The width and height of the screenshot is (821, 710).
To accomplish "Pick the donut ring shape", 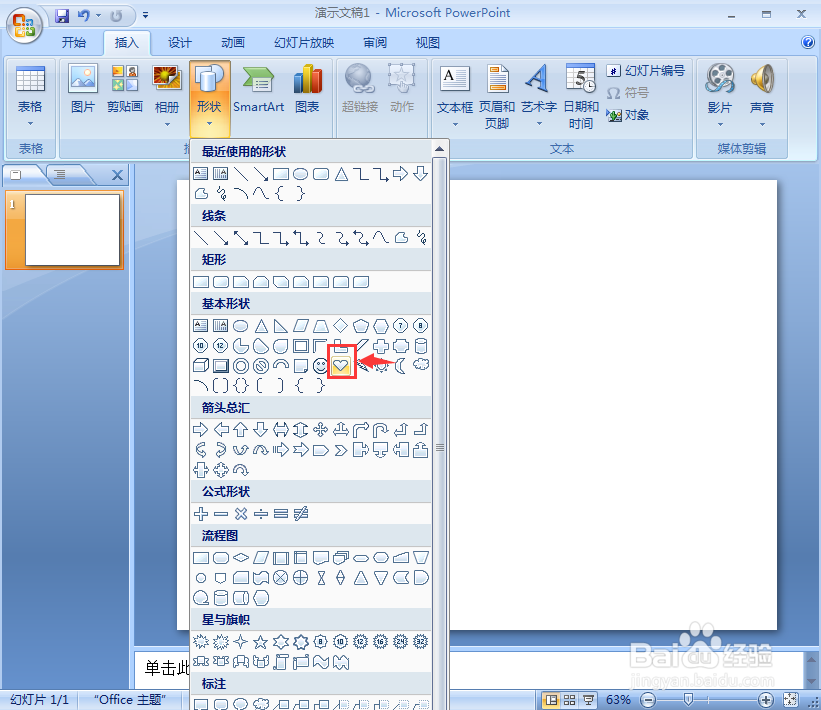I will [x=241, y=366].
